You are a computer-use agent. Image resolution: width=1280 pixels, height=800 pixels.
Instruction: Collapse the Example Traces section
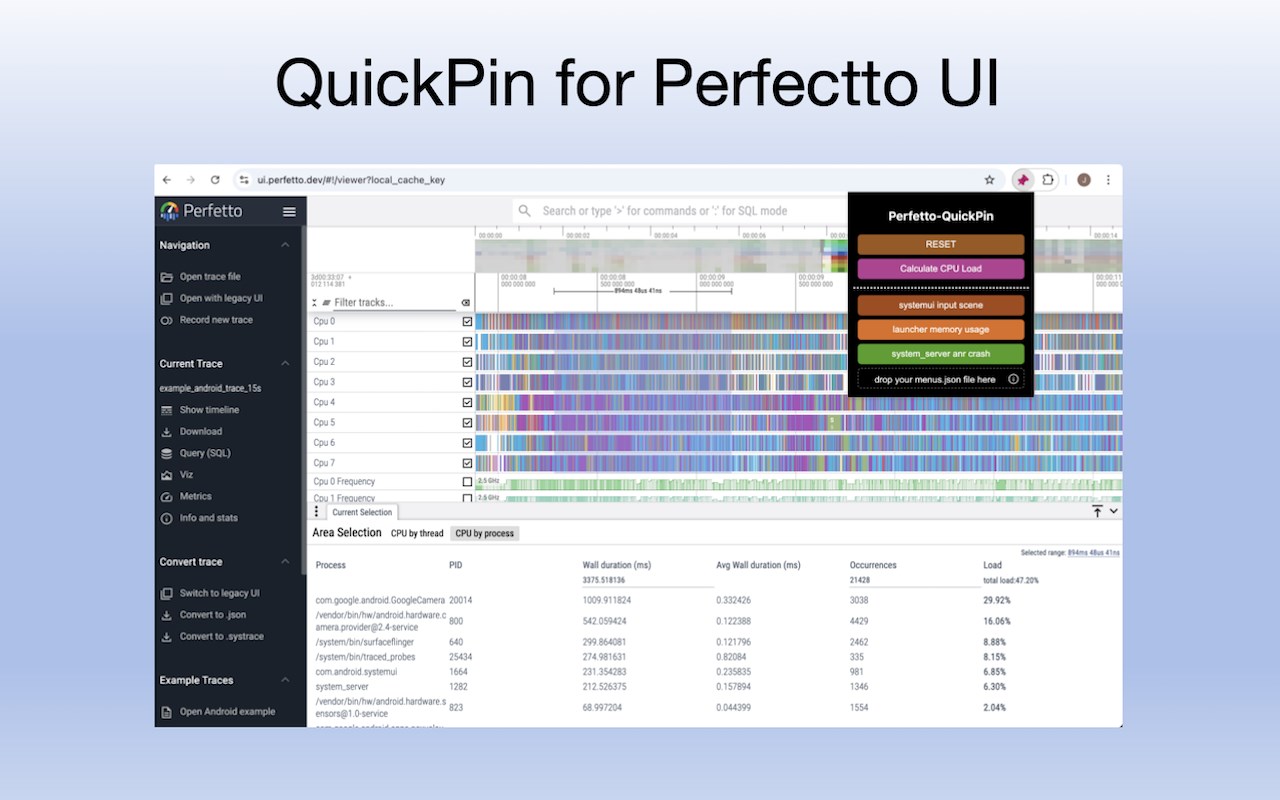tap(285, 680)
